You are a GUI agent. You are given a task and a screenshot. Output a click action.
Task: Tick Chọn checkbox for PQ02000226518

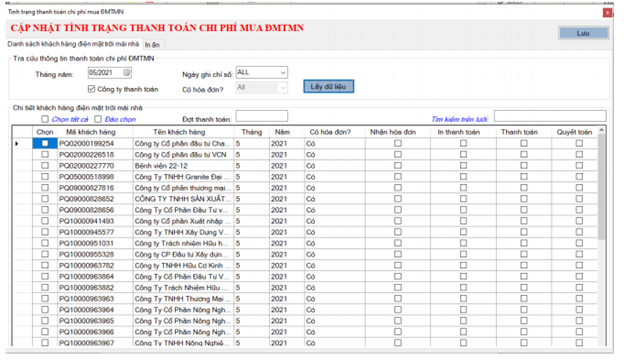45,154
